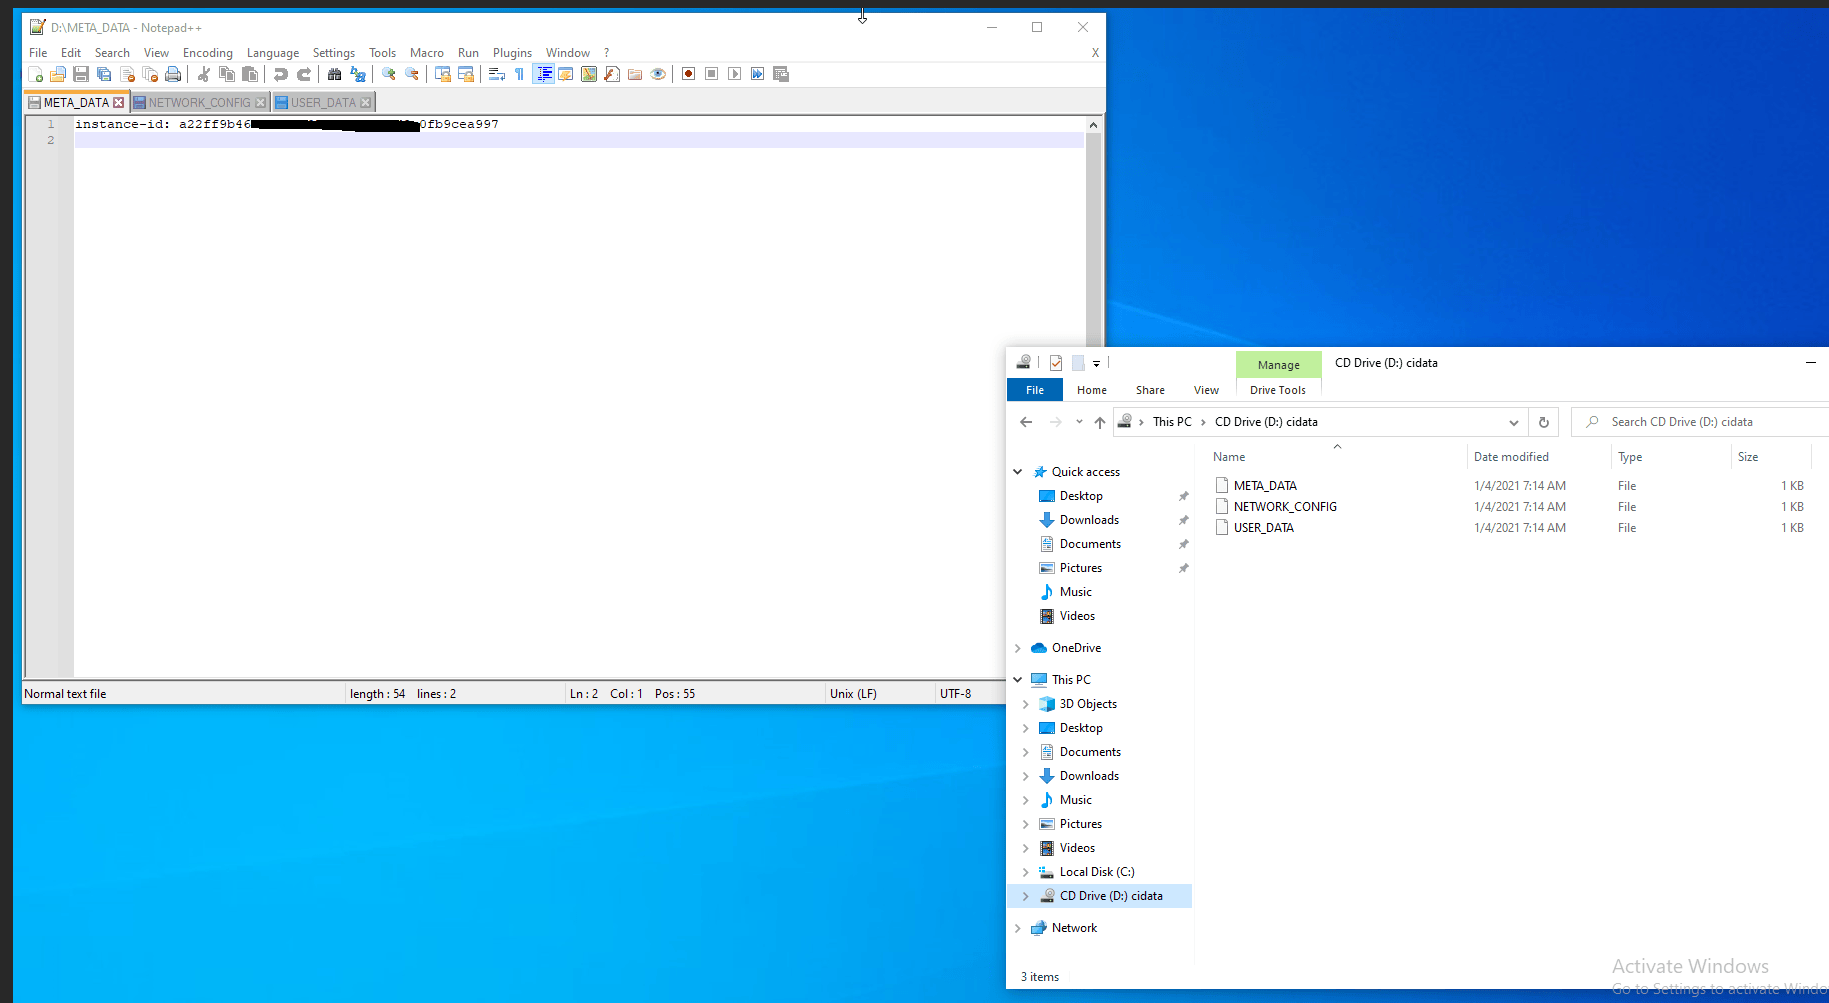The image size is (1829, 1003).
Task: Toggle Word Wrap toolbar button
Action: pos(497,74)
